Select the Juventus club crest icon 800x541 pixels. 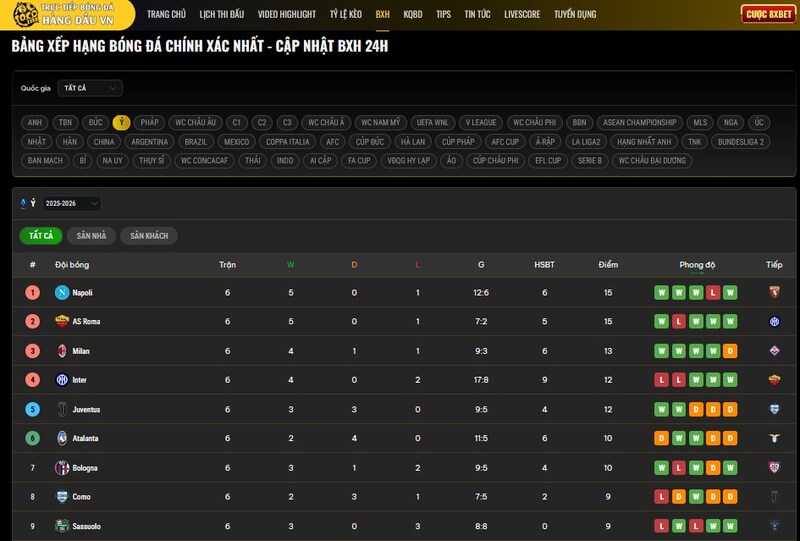click(61, 409)
